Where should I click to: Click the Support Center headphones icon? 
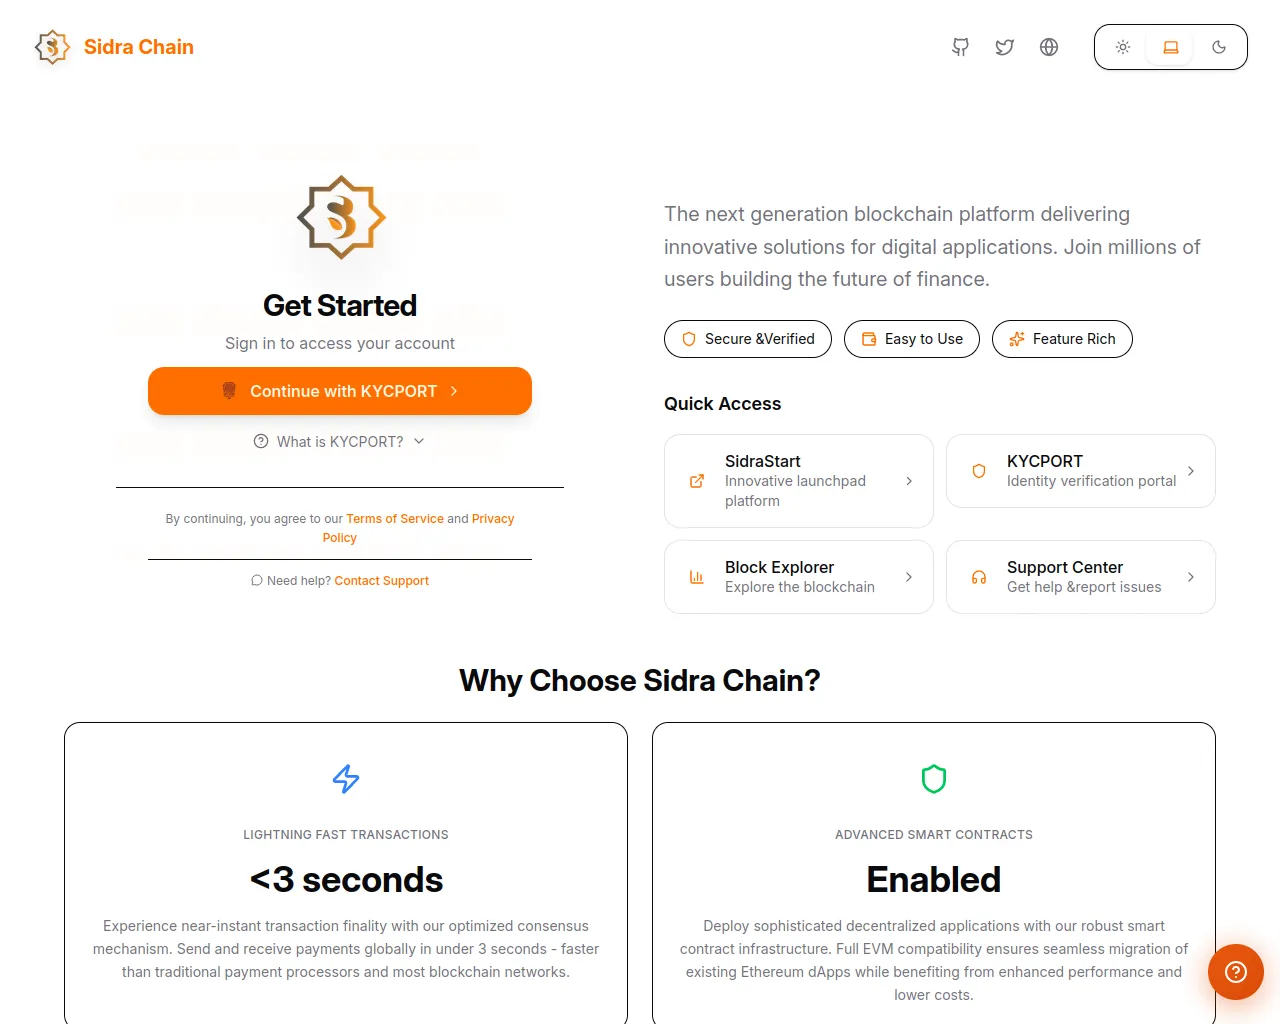(979, 577)
